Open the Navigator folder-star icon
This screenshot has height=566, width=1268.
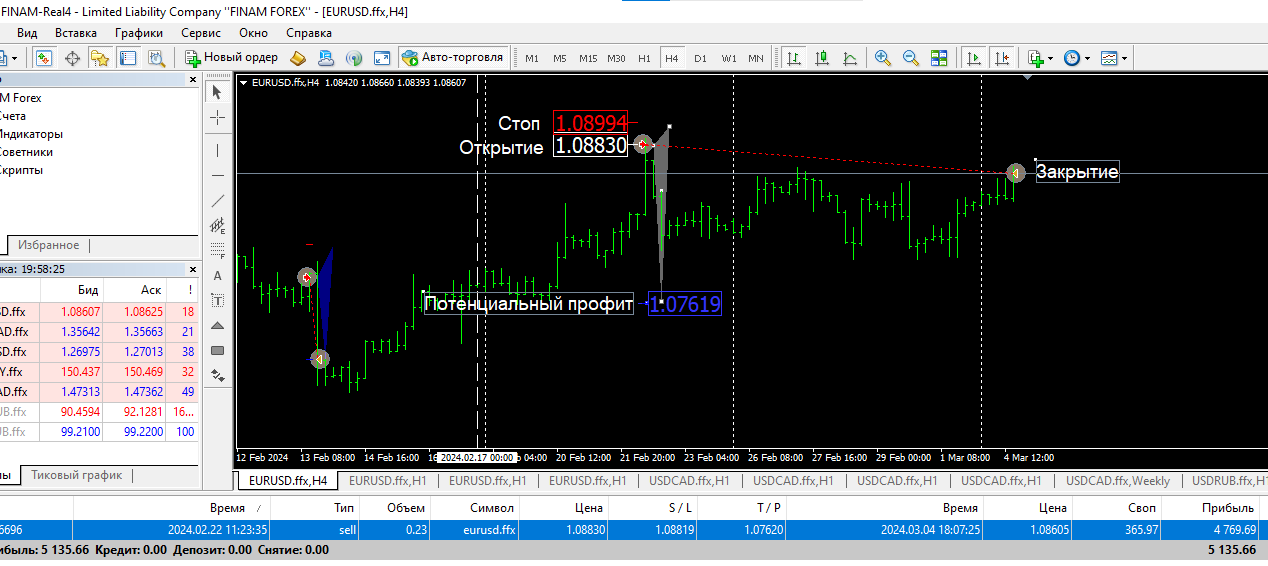pyautogui.click(x=99, y=58)
